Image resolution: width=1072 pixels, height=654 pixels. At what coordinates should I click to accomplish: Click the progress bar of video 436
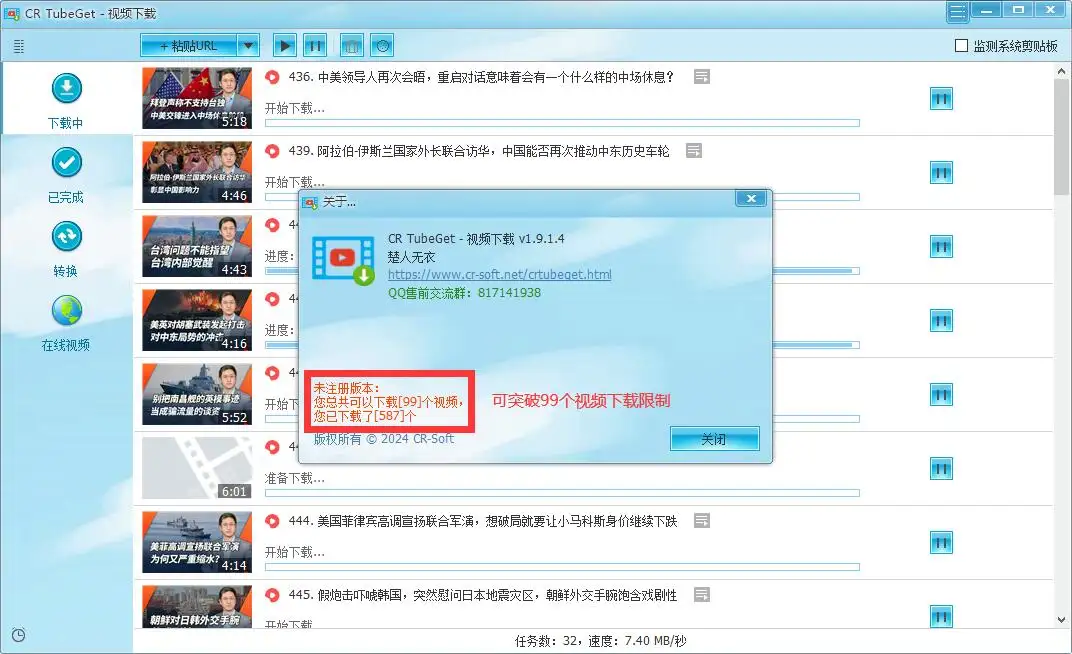coord(562,124)
